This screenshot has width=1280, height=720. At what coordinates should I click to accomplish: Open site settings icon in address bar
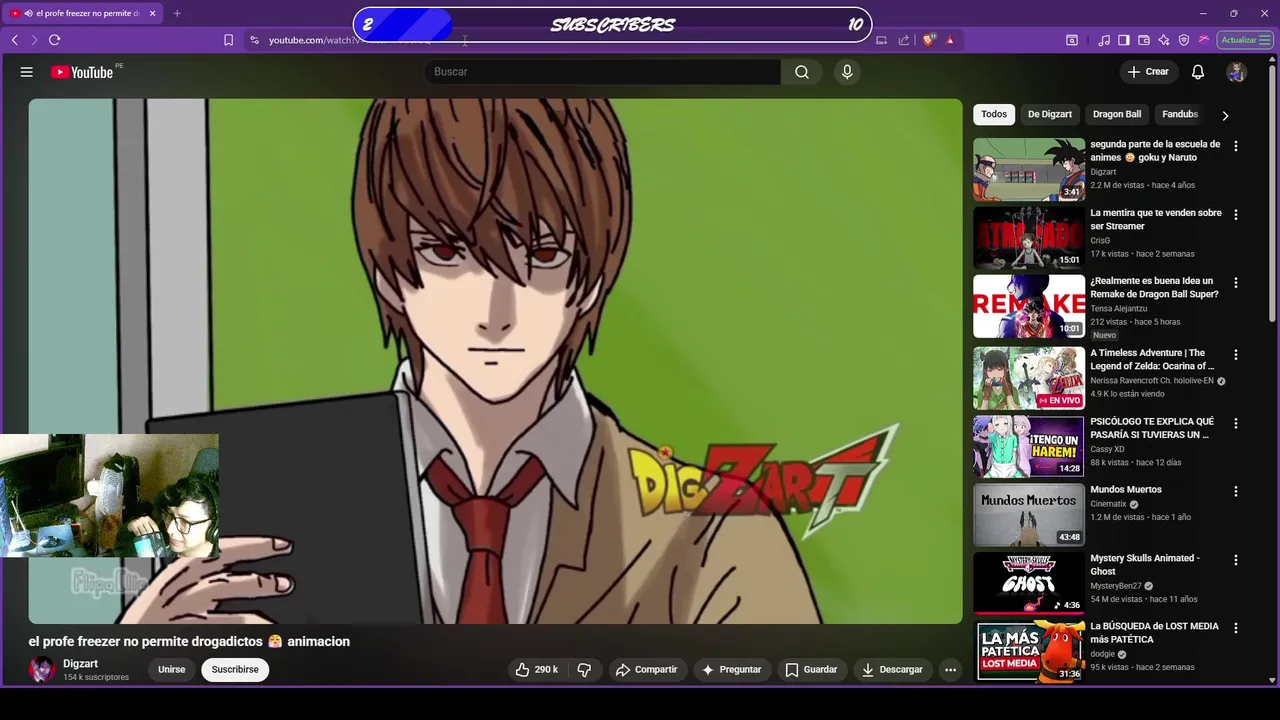[254, 40]
